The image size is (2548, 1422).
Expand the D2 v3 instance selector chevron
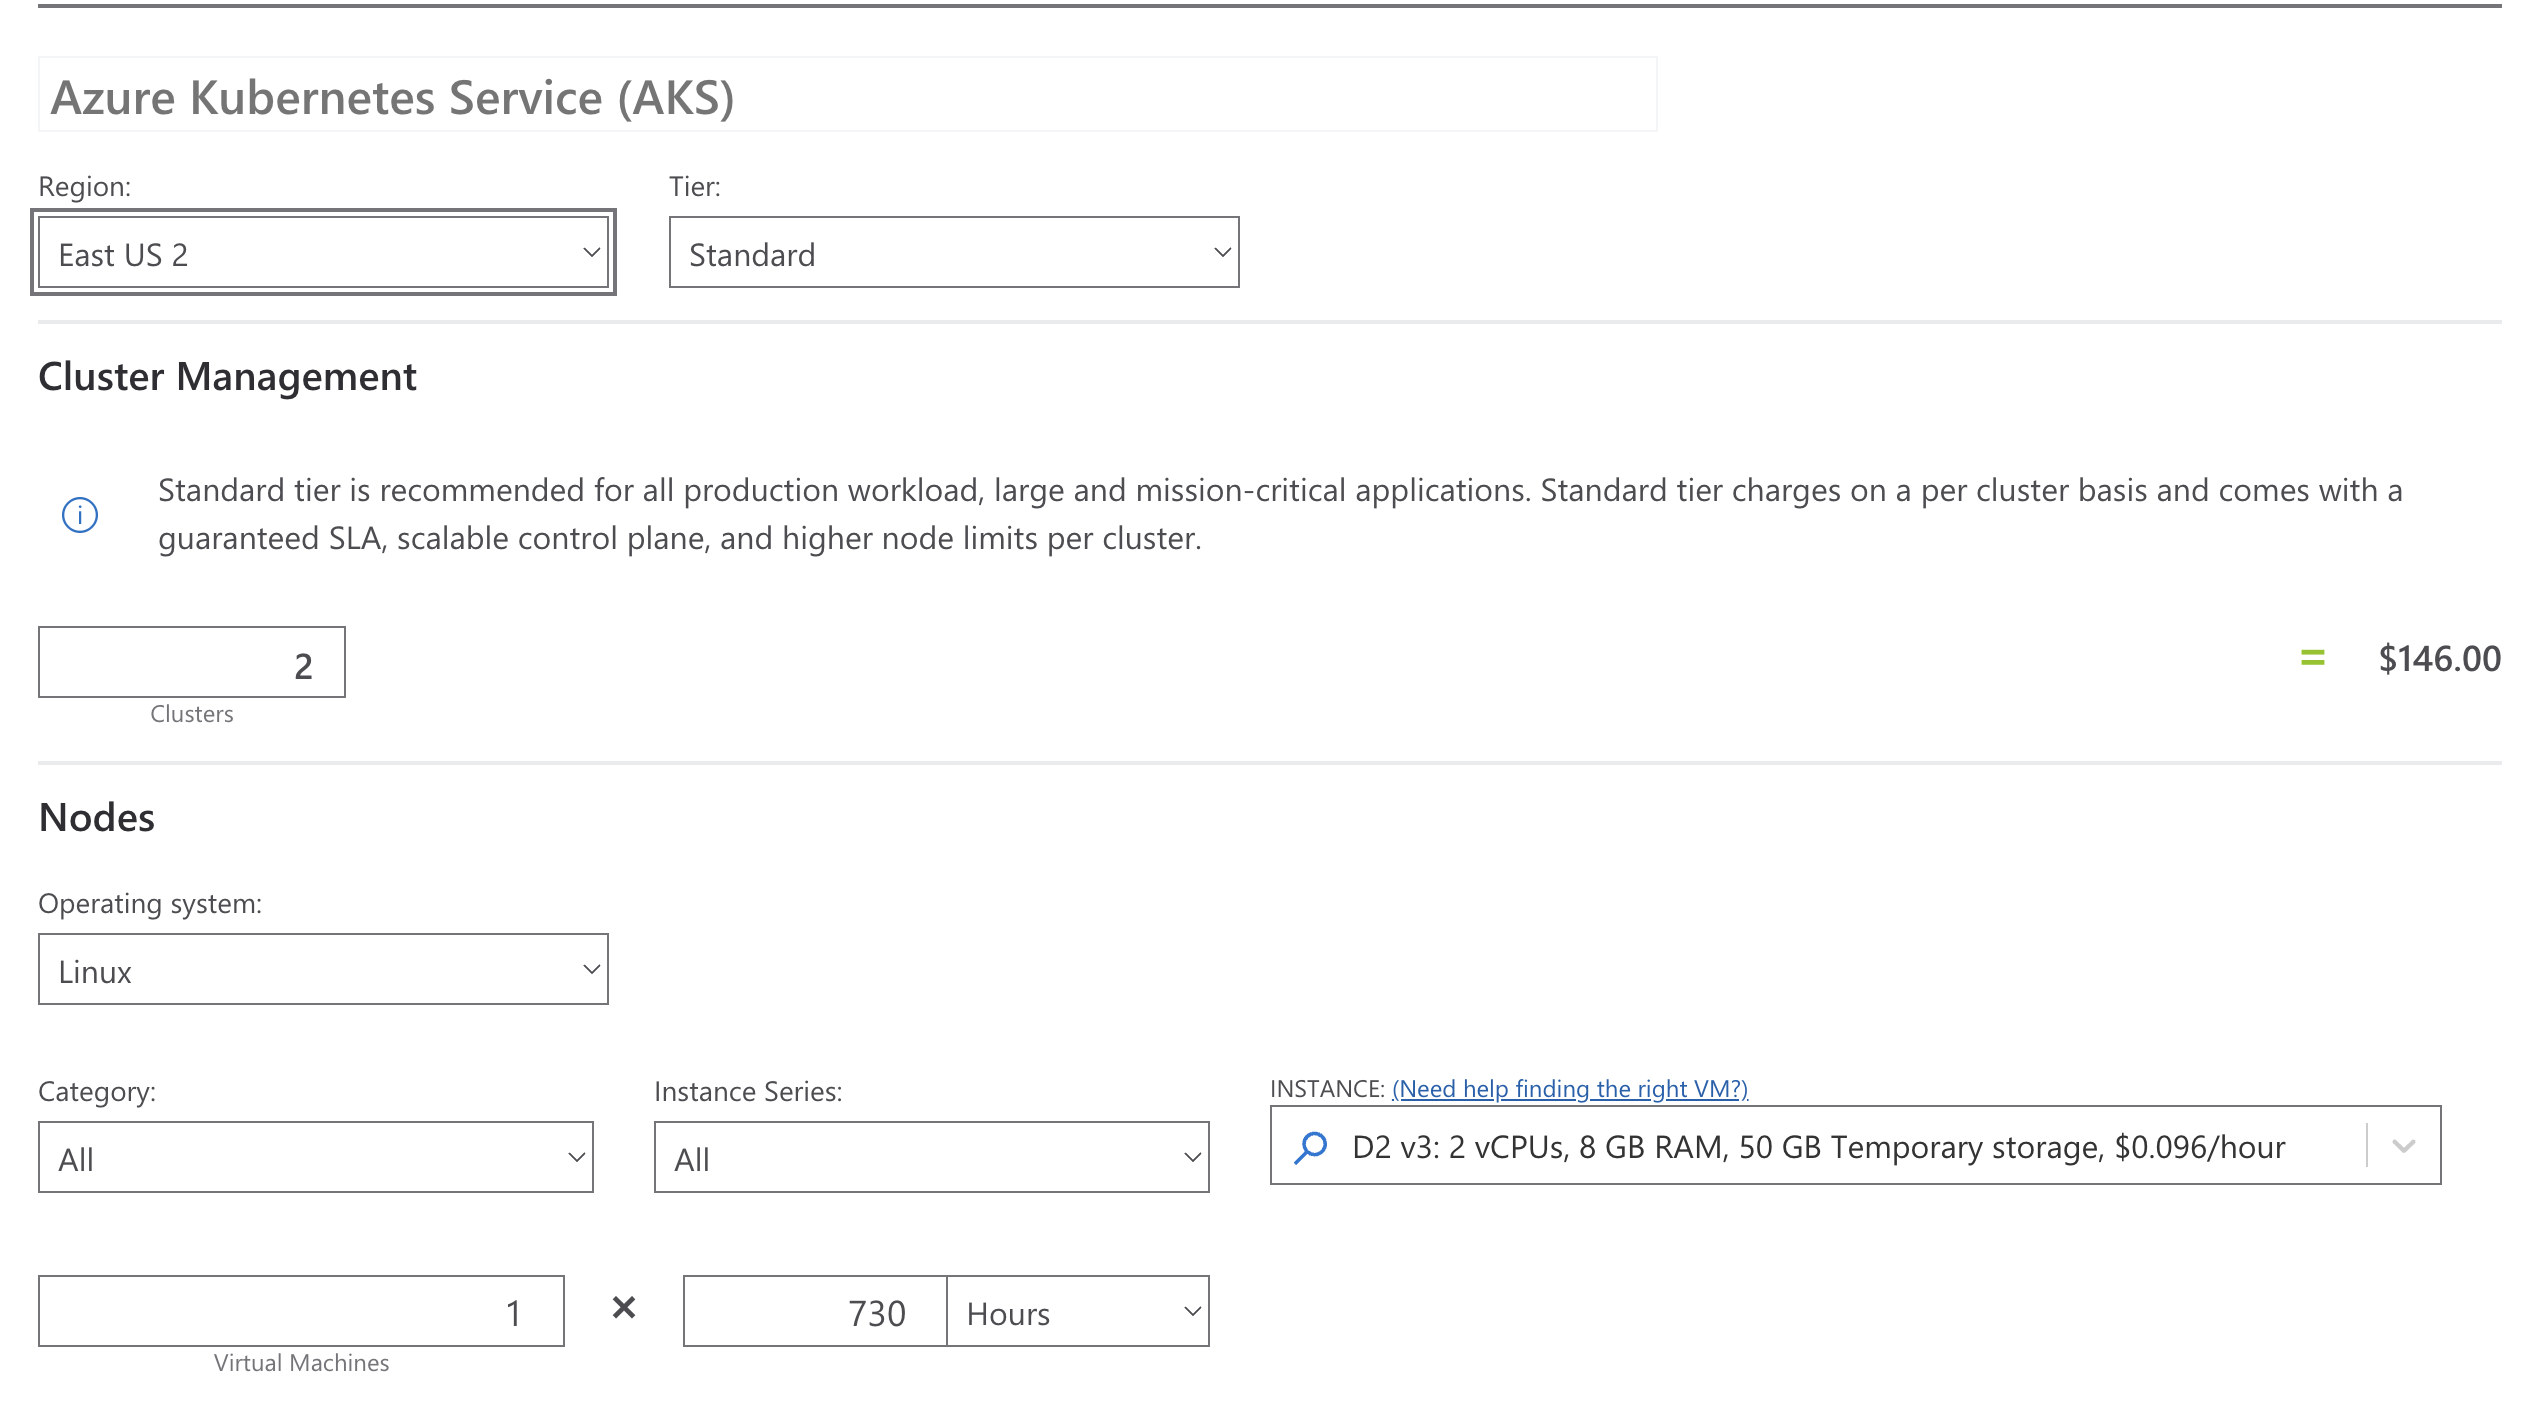[2404, 1146]
